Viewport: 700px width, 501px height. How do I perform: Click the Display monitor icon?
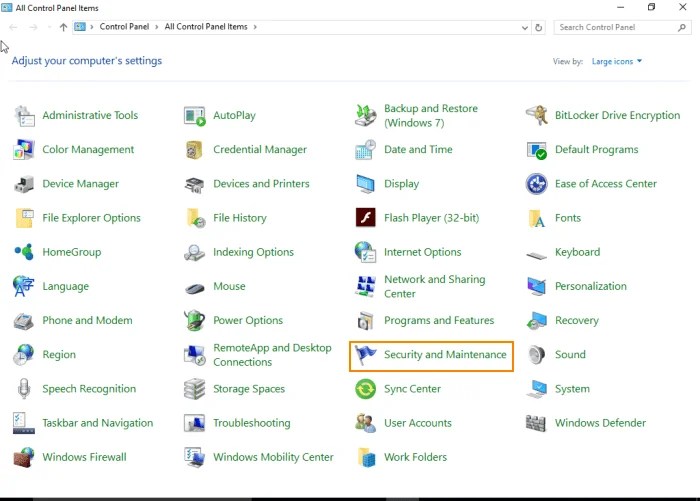(x=366, y=184)
